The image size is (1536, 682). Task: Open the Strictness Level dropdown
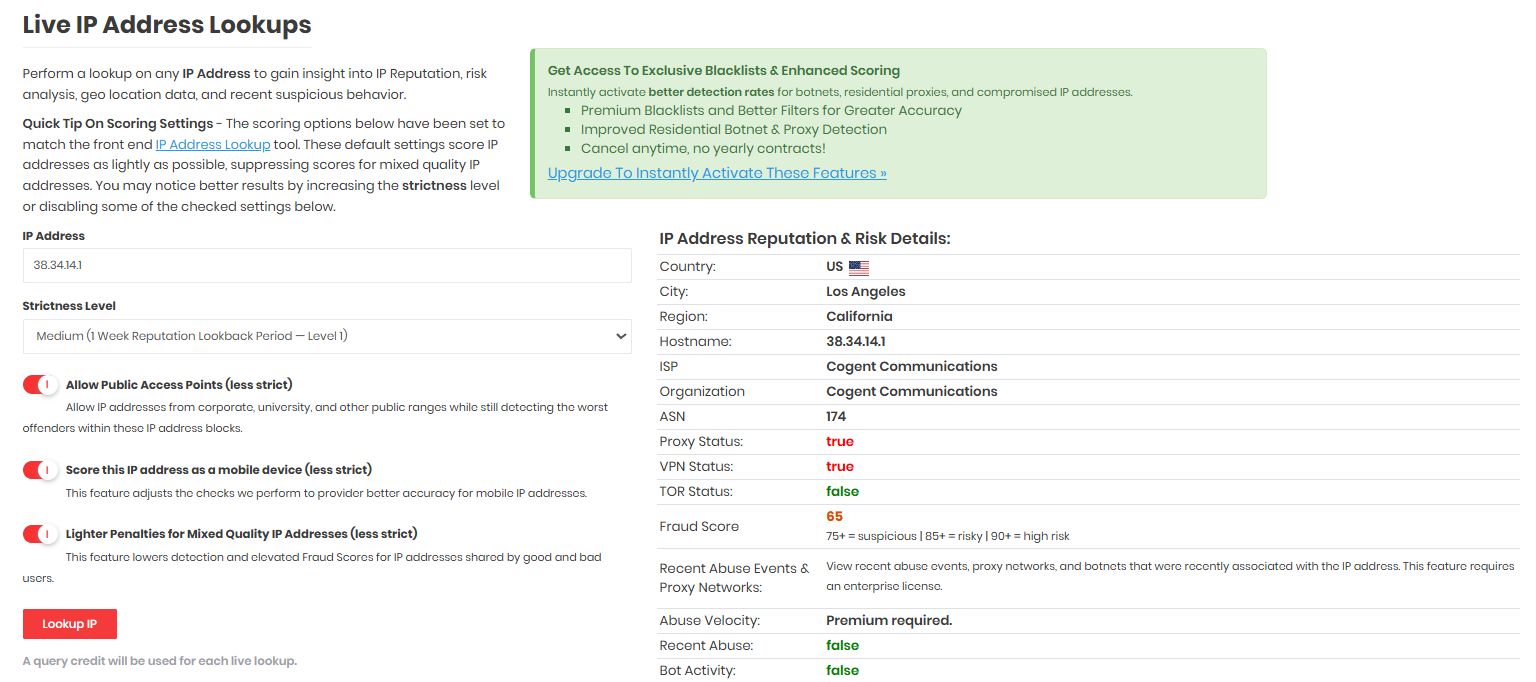point(327,336)
